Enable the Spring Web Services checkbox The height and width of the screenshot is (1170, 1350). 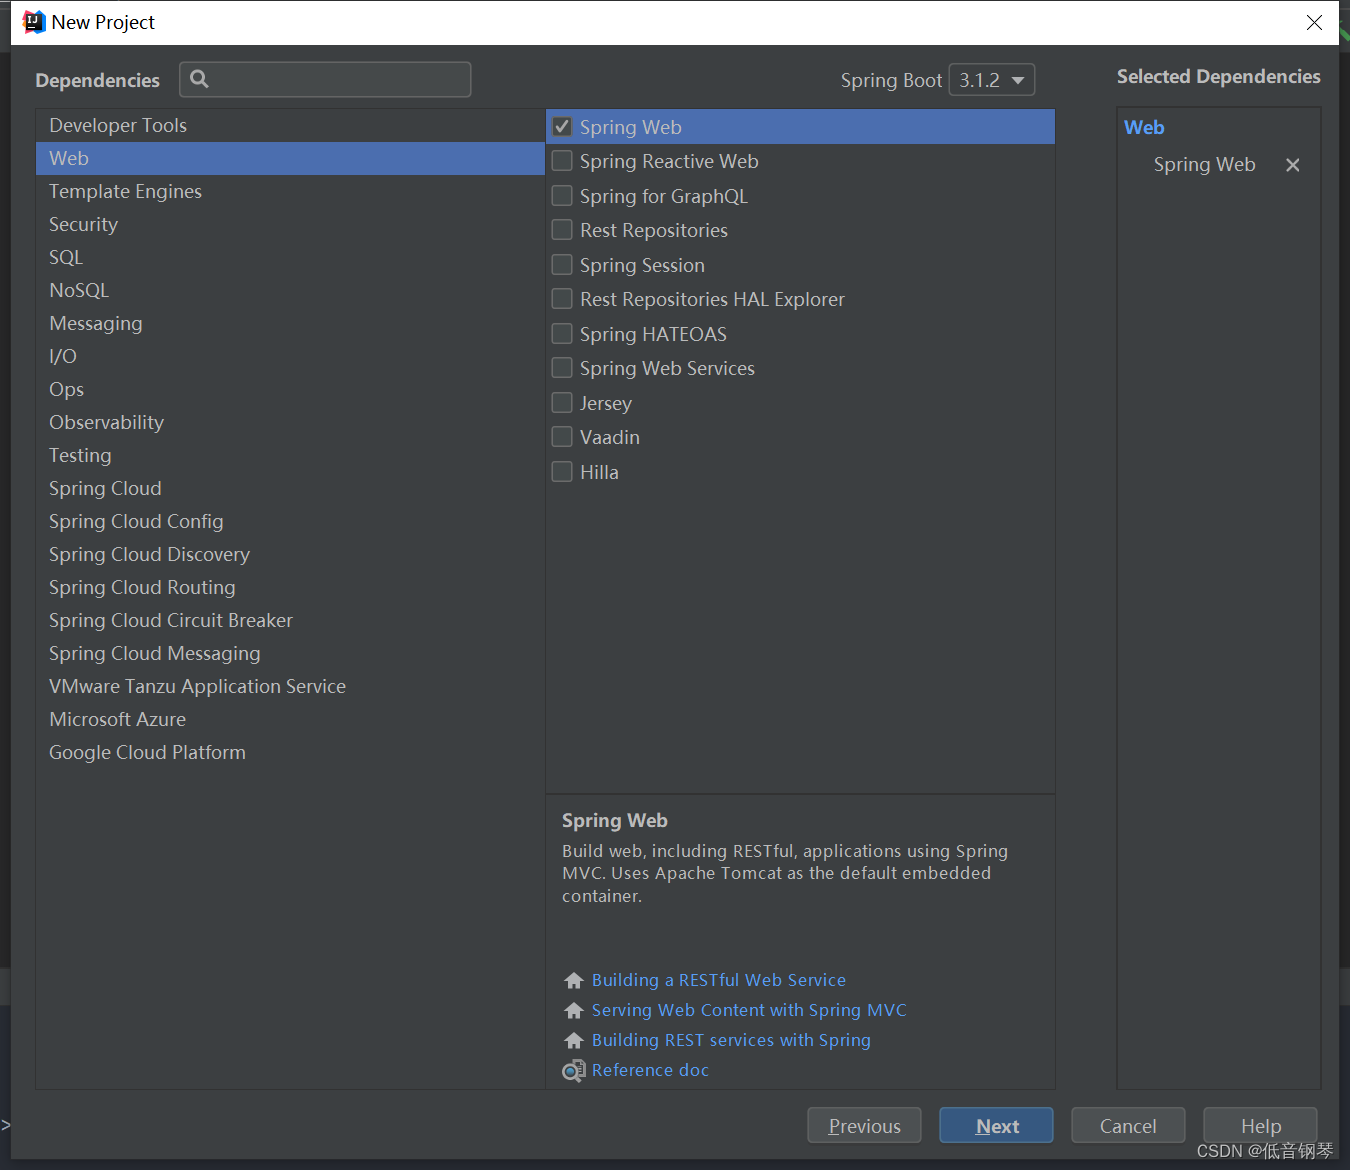[562, 368]
